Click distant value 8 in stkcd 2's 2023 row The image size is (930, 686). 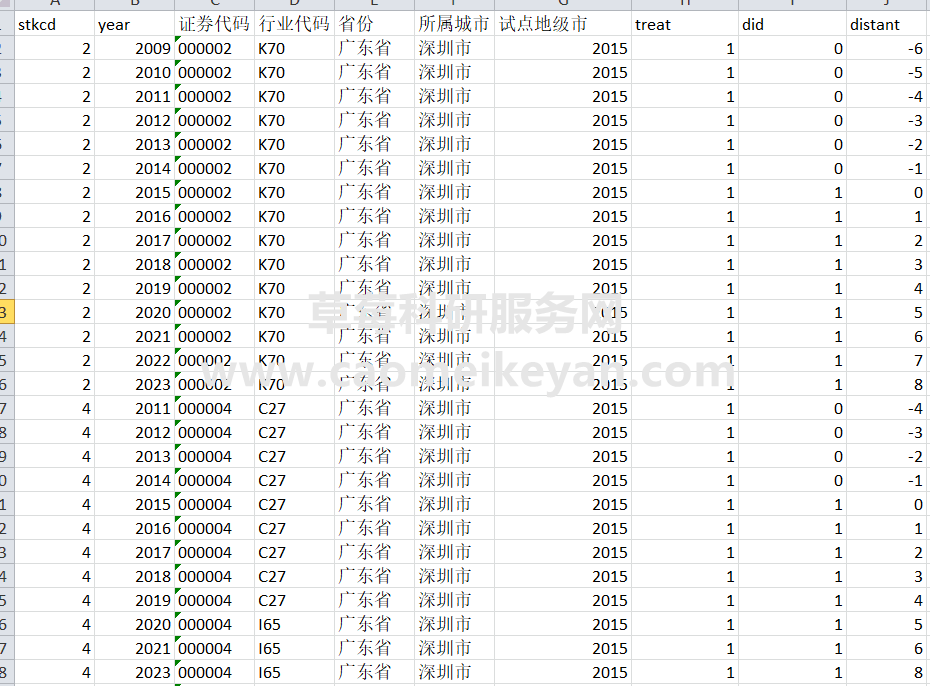tap(888, 385)
